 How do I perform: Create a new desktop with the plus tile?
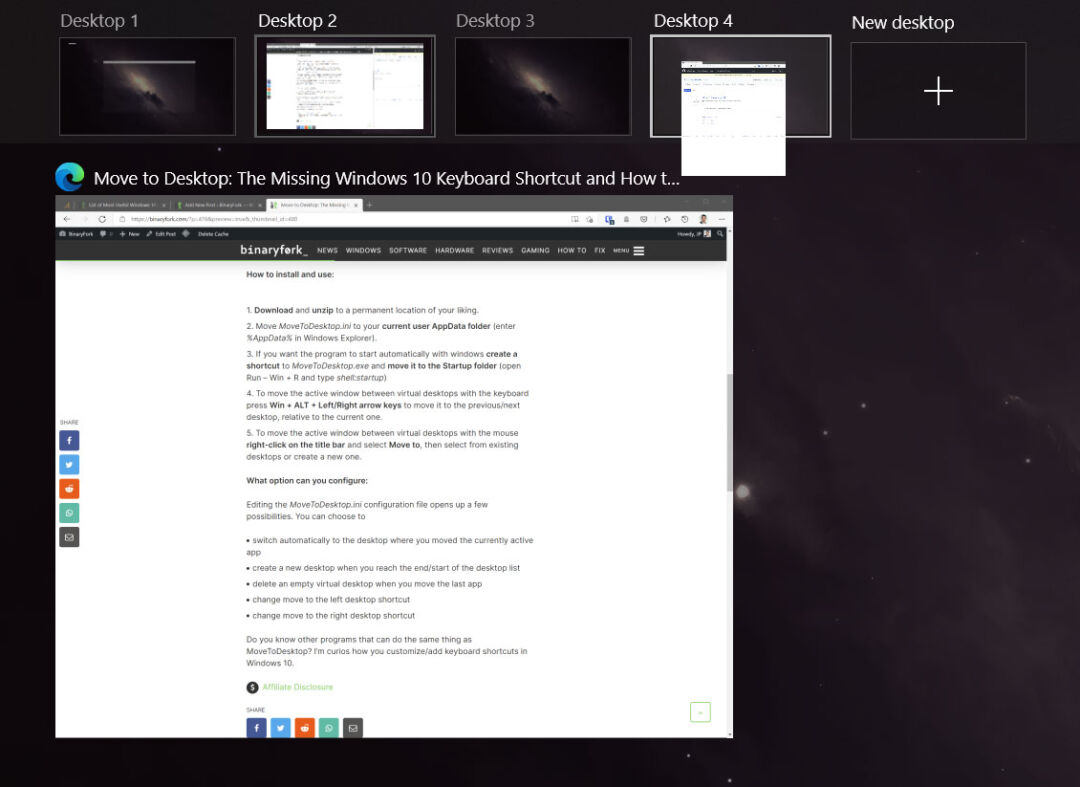tap(938, 90)
